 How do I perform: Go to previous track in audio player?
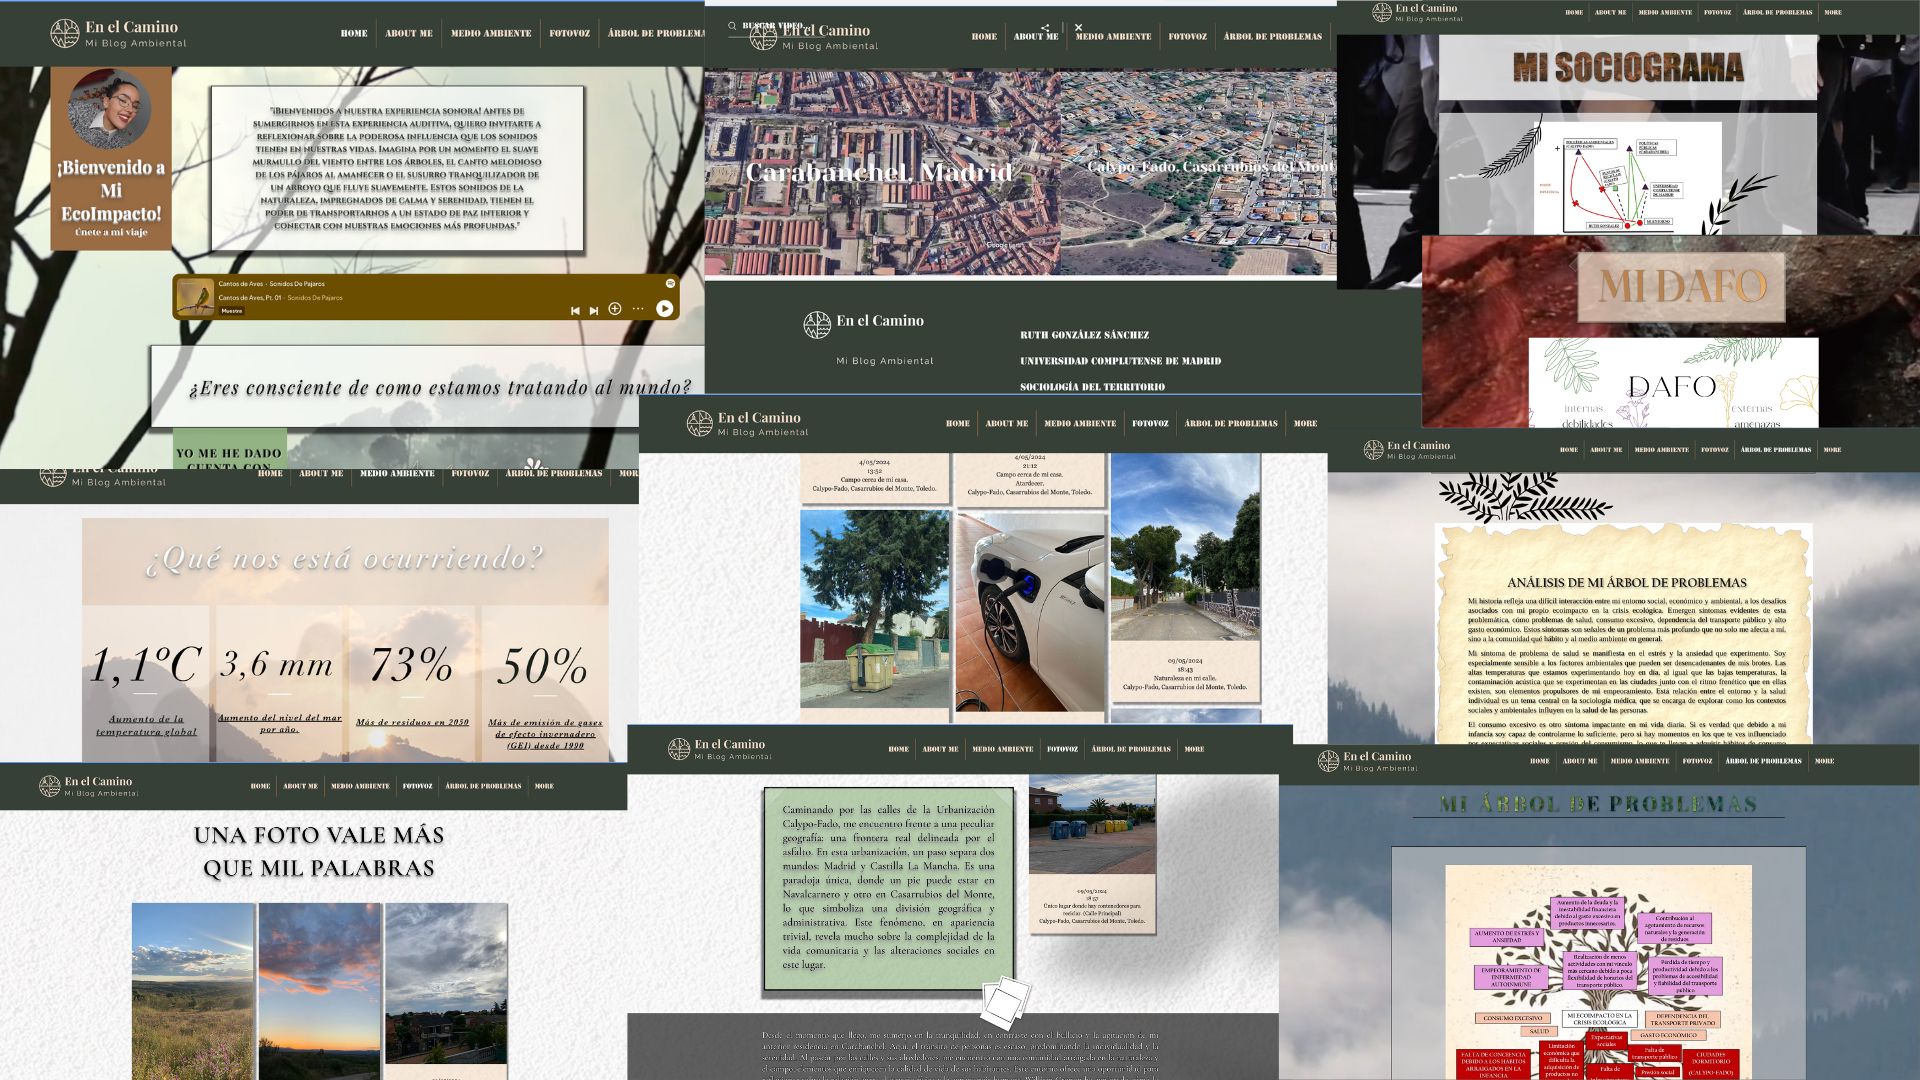coord(575,311)
